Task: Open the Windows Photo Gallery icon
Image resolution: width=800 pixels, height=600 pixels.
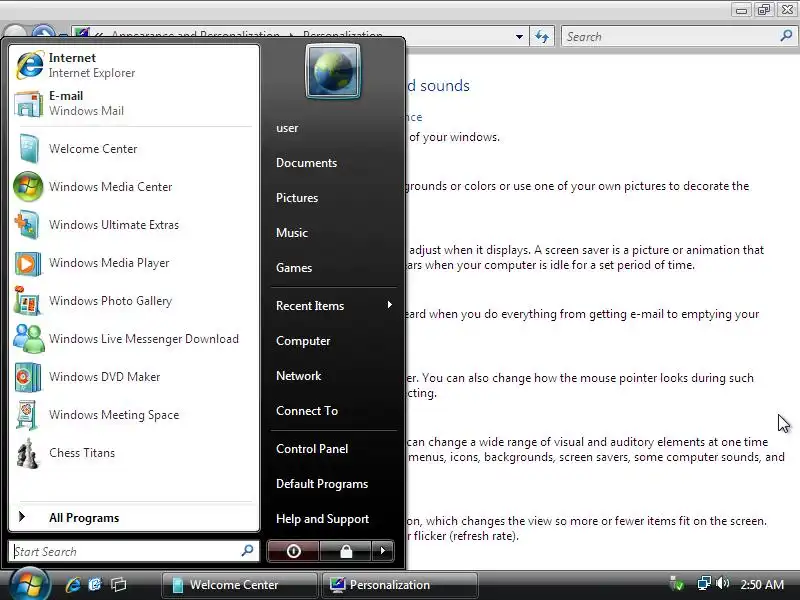Action: [28, 301]
